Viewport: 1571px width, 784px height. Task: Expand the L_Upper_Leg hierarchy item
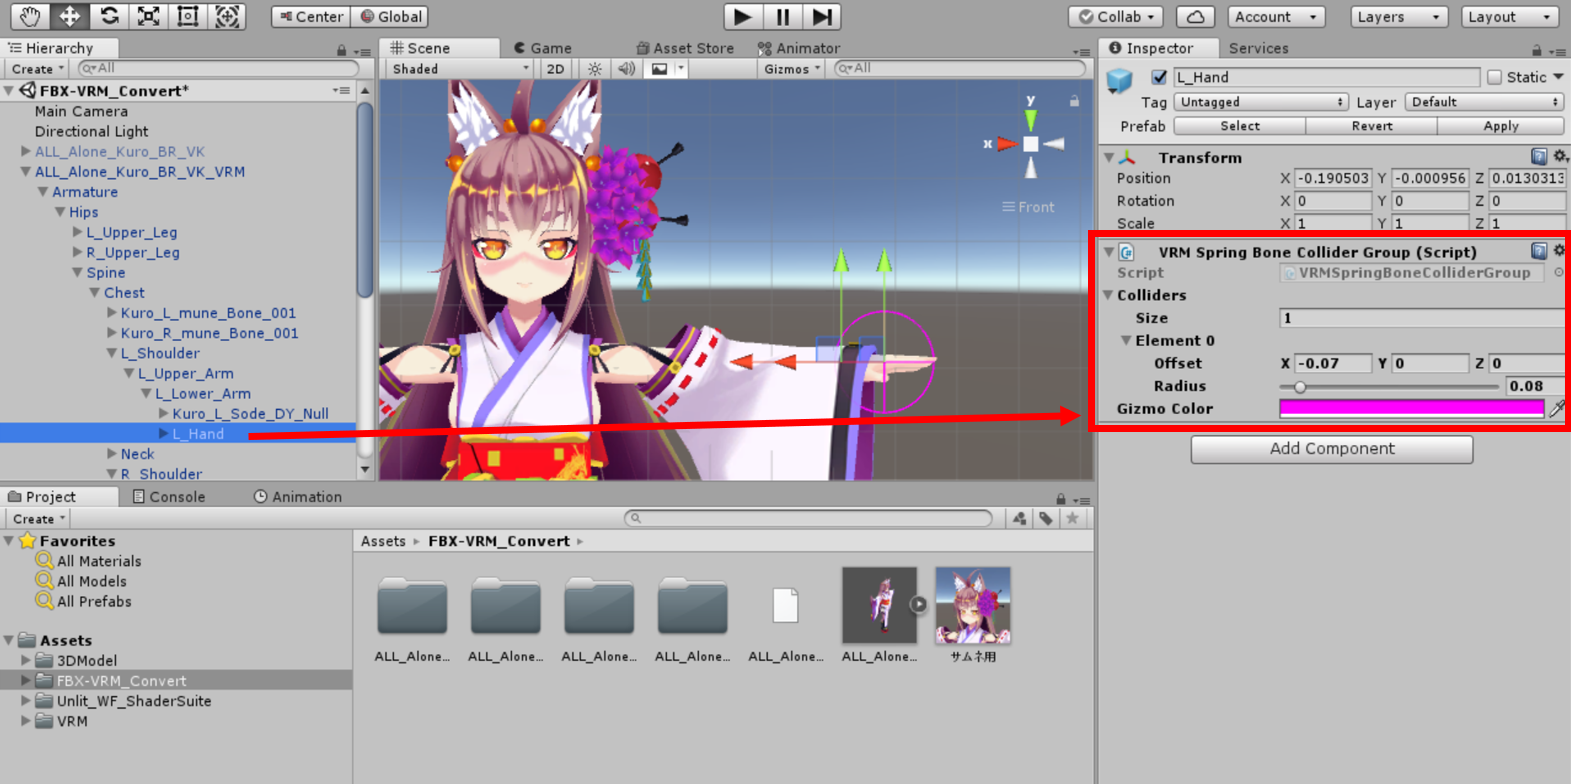pos(78,232)
